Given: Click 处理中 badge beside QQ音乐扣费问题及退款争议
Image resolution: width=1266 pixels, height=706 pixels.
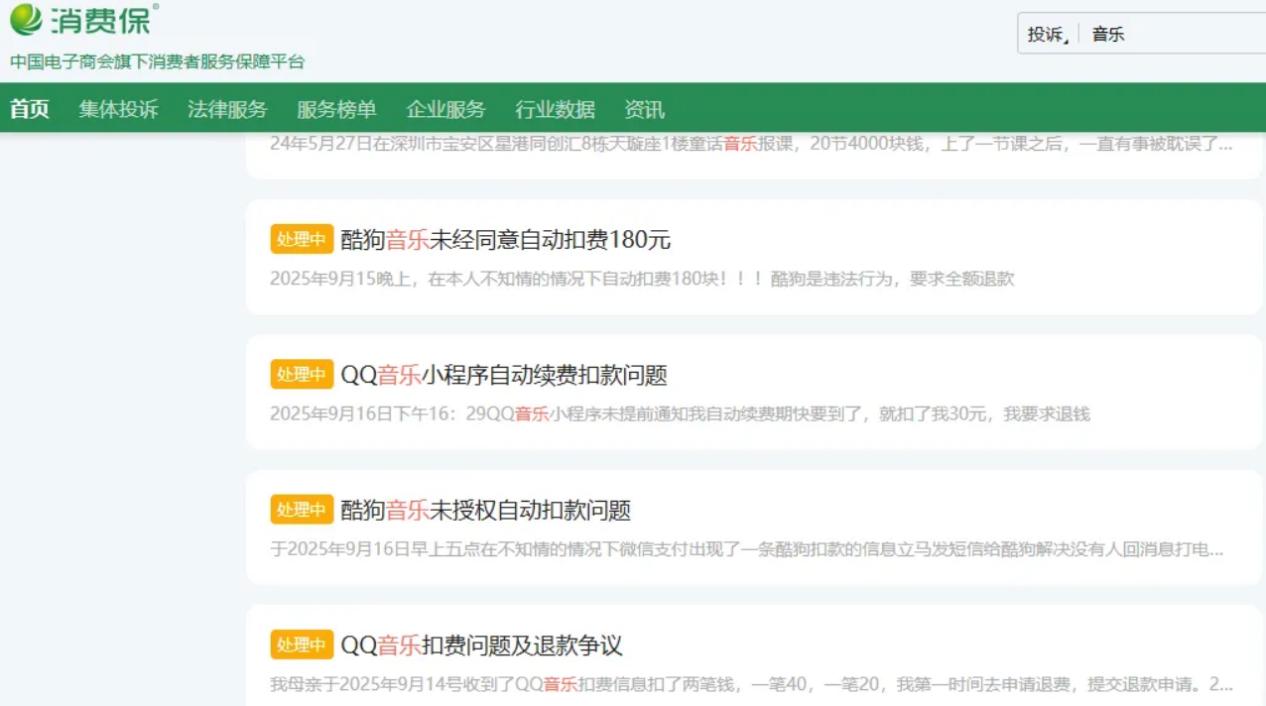Looking at the screenshot, I should click(x=301, y=645).
